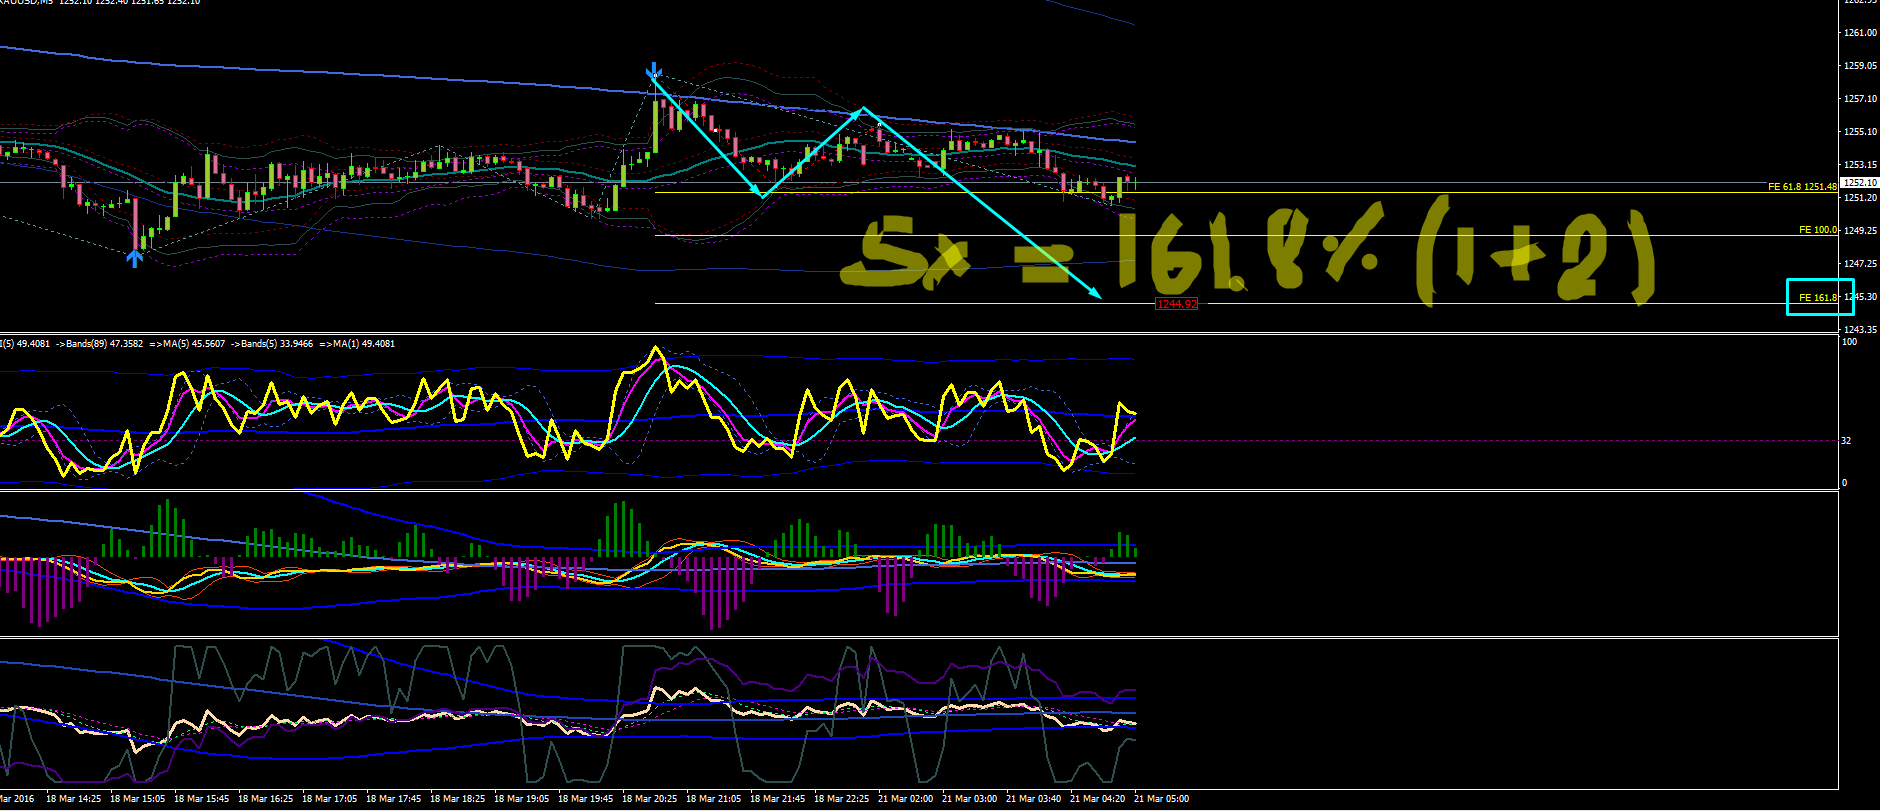Click the red 1244.92 price label
Screen dimensions: 1880x812
click(1176, 304)
